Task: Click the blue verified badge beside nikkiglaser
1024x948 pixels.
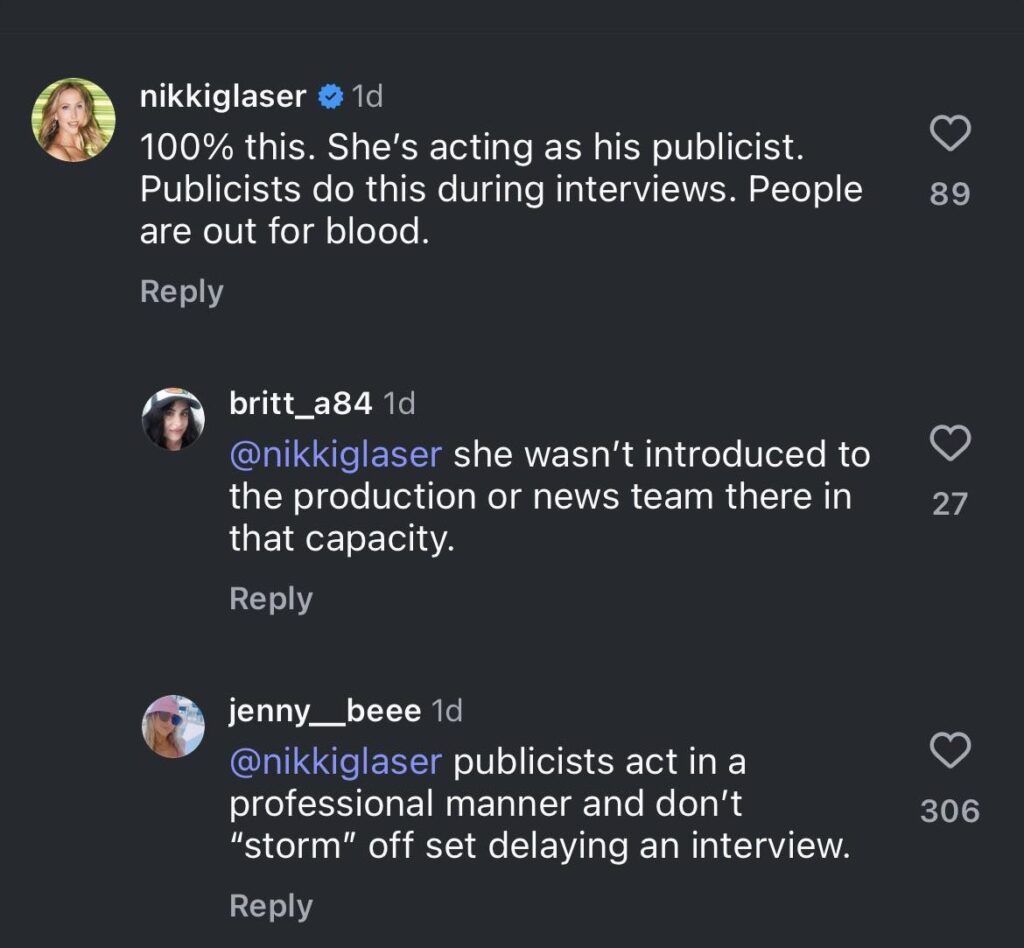Action: [331, 97]
